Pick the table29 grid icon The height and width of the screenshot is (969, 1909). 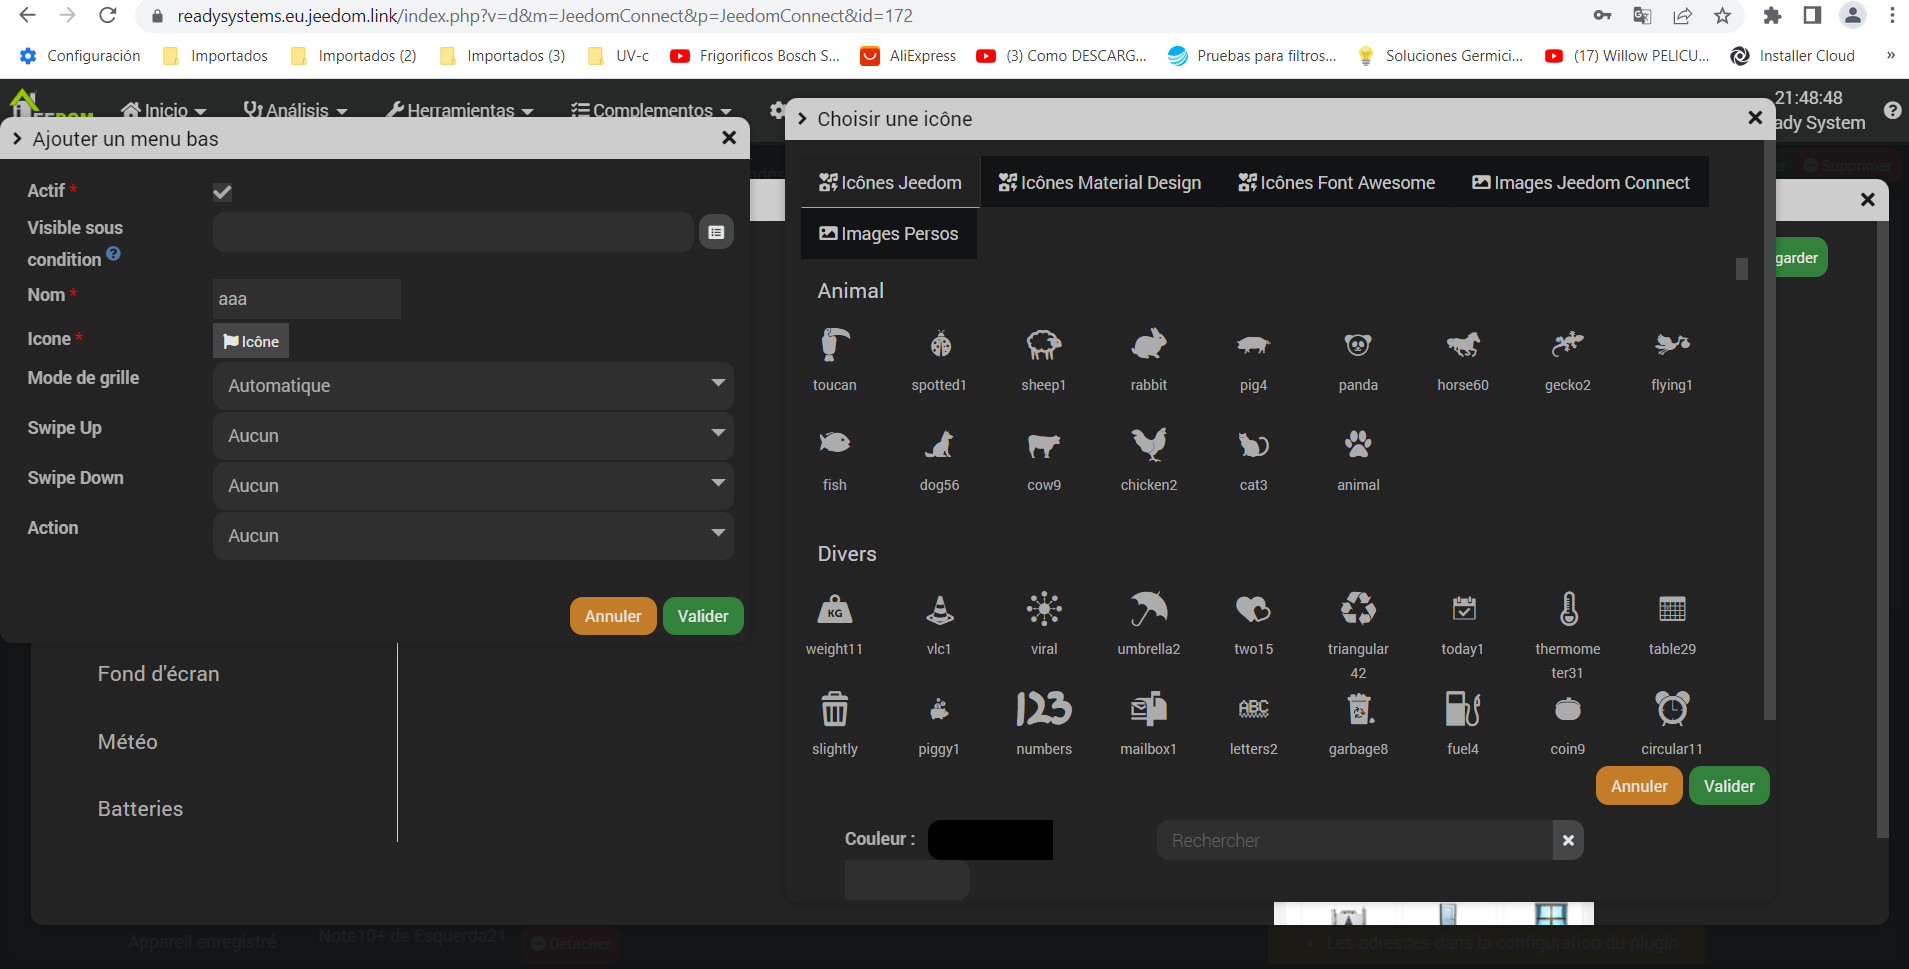(1672, 609)
